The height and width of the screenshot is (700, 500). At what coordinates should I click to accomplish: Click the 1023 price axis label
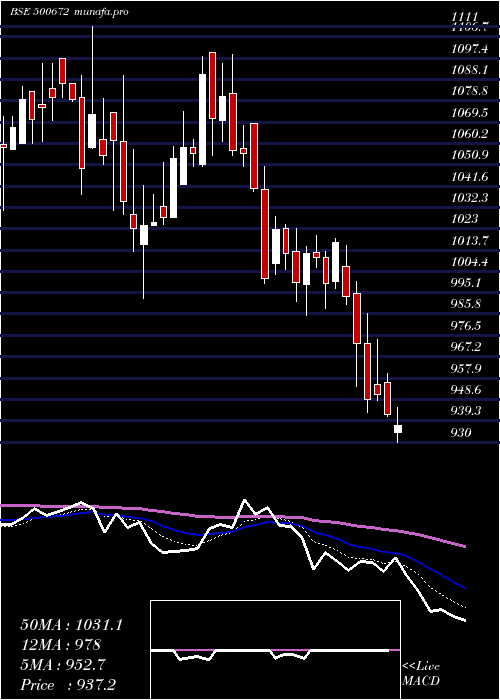[465, 219]
